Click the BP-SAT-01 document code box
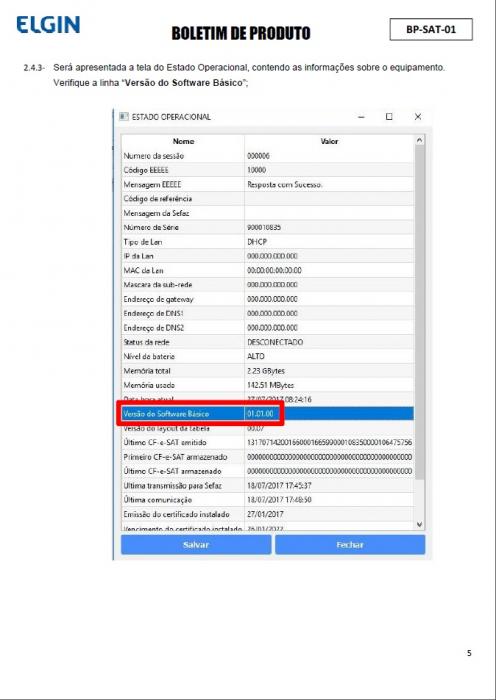This screenshot has height=700, width=496. point(431,29)
